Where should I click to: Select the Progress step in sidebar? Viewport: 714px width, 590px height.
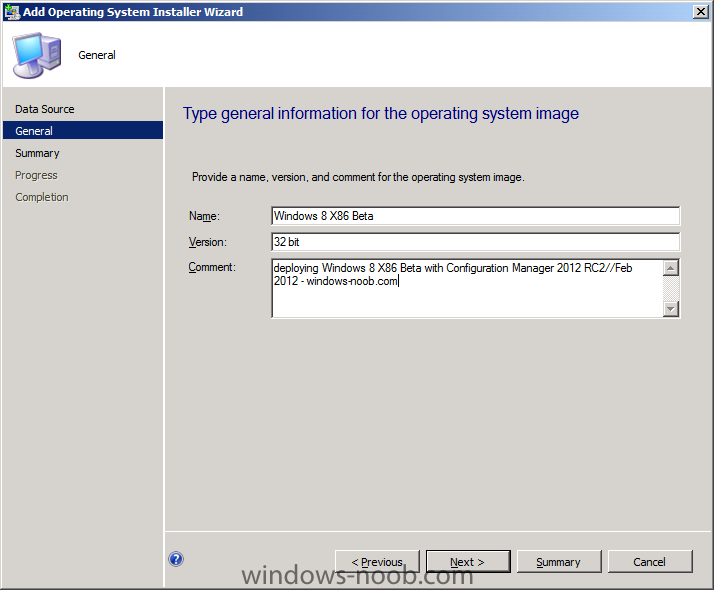(x=36, y=175)
